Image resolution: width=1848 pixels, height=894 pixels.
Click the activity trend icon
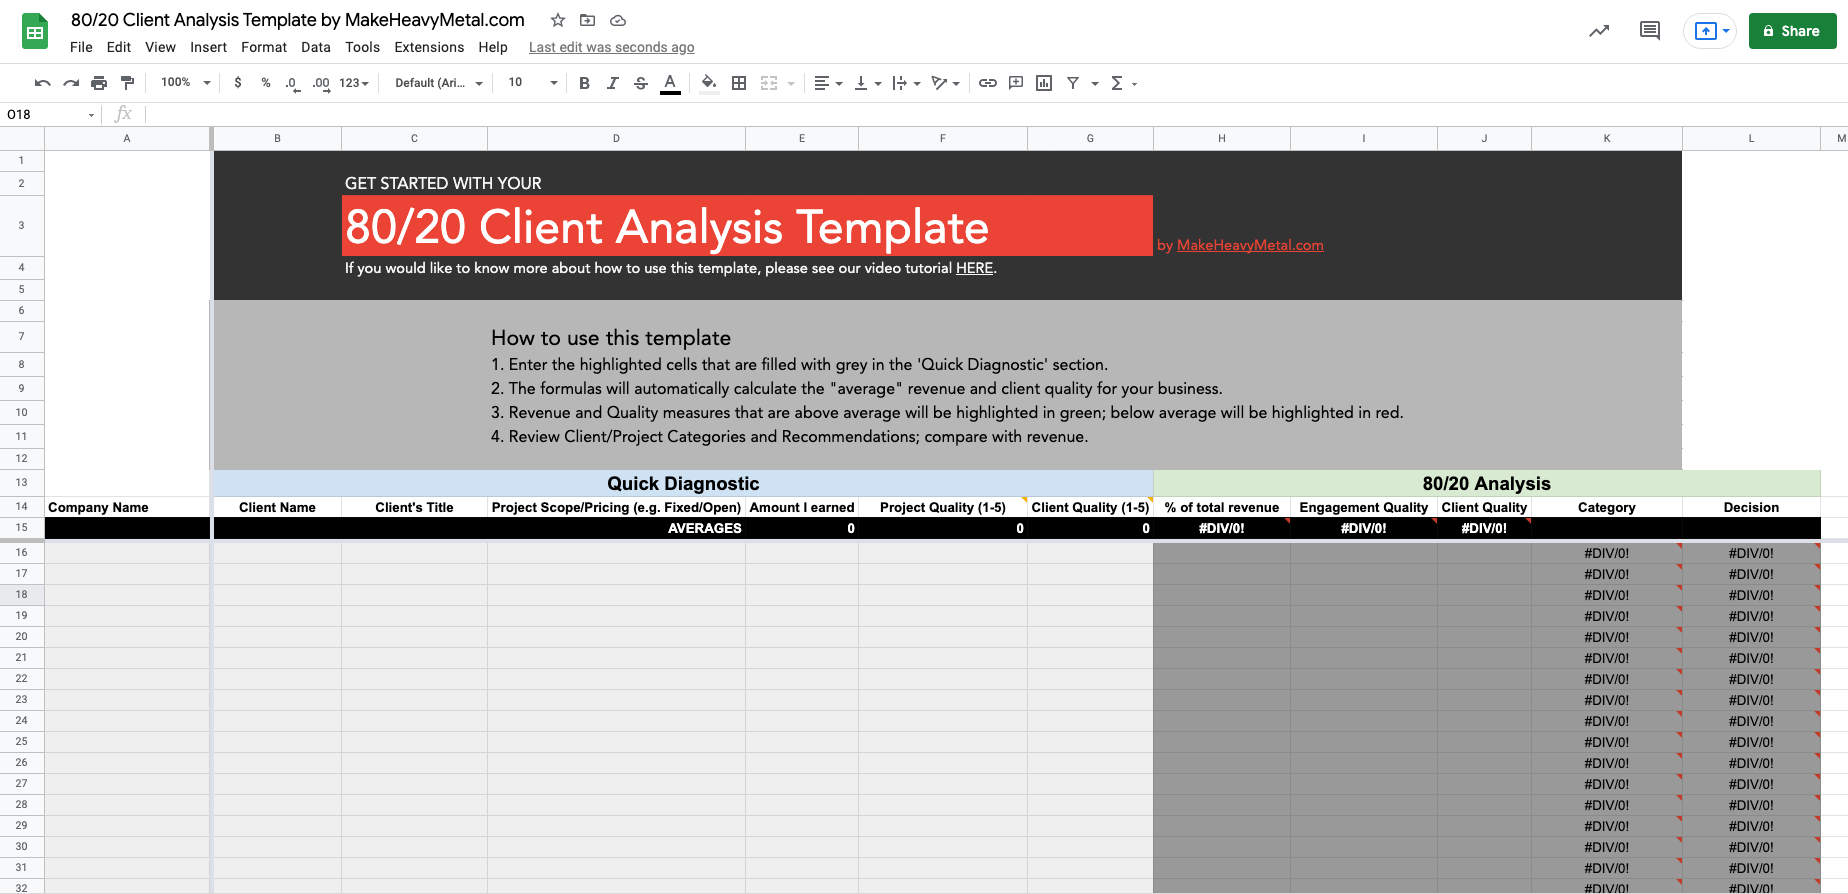tap(1599, 31)
